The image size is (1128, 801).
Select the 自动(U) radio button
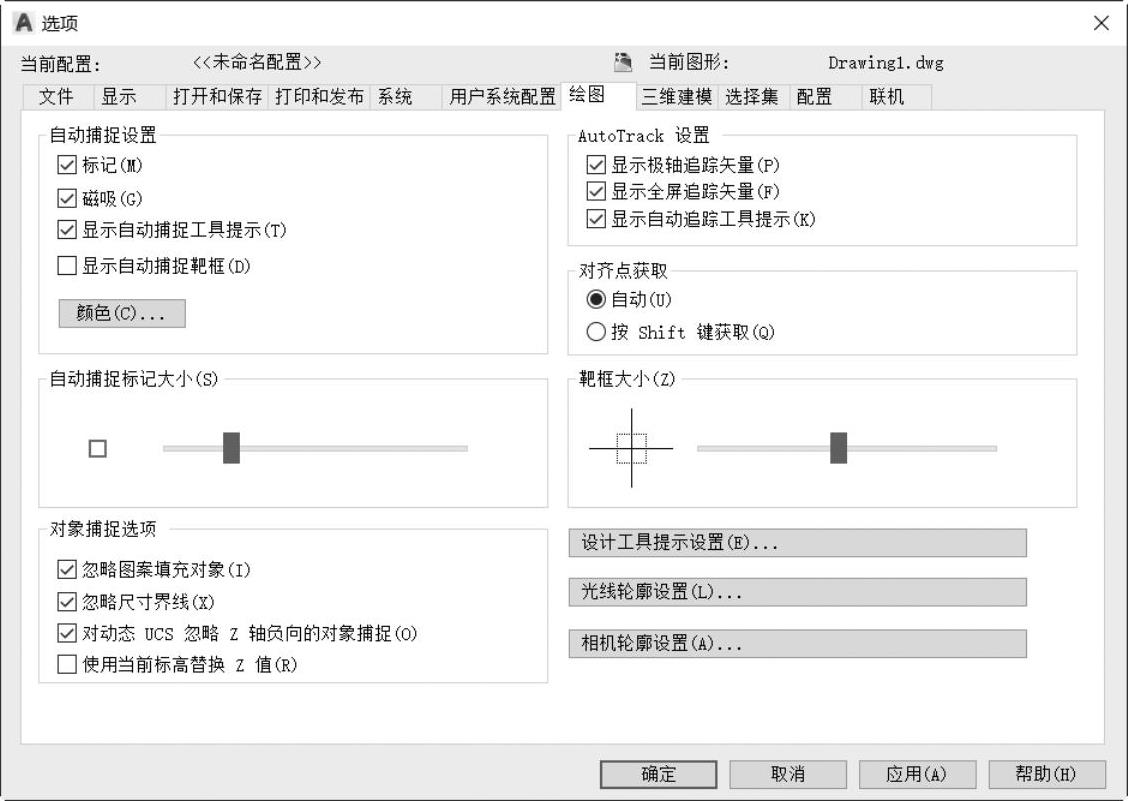click(x=596, y=299)
